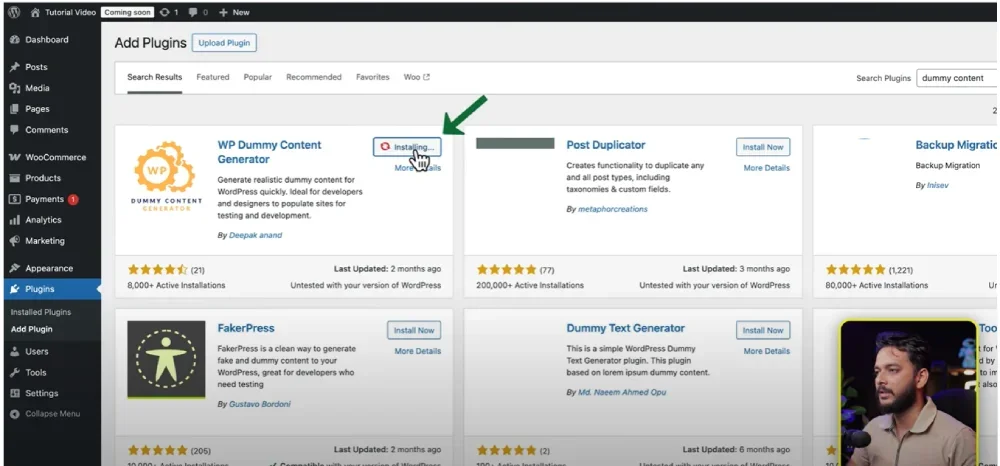Screen dimensions: 1000x466
Task: Click the Installing button for WP Dummy Content
Action: pos(407,147)
